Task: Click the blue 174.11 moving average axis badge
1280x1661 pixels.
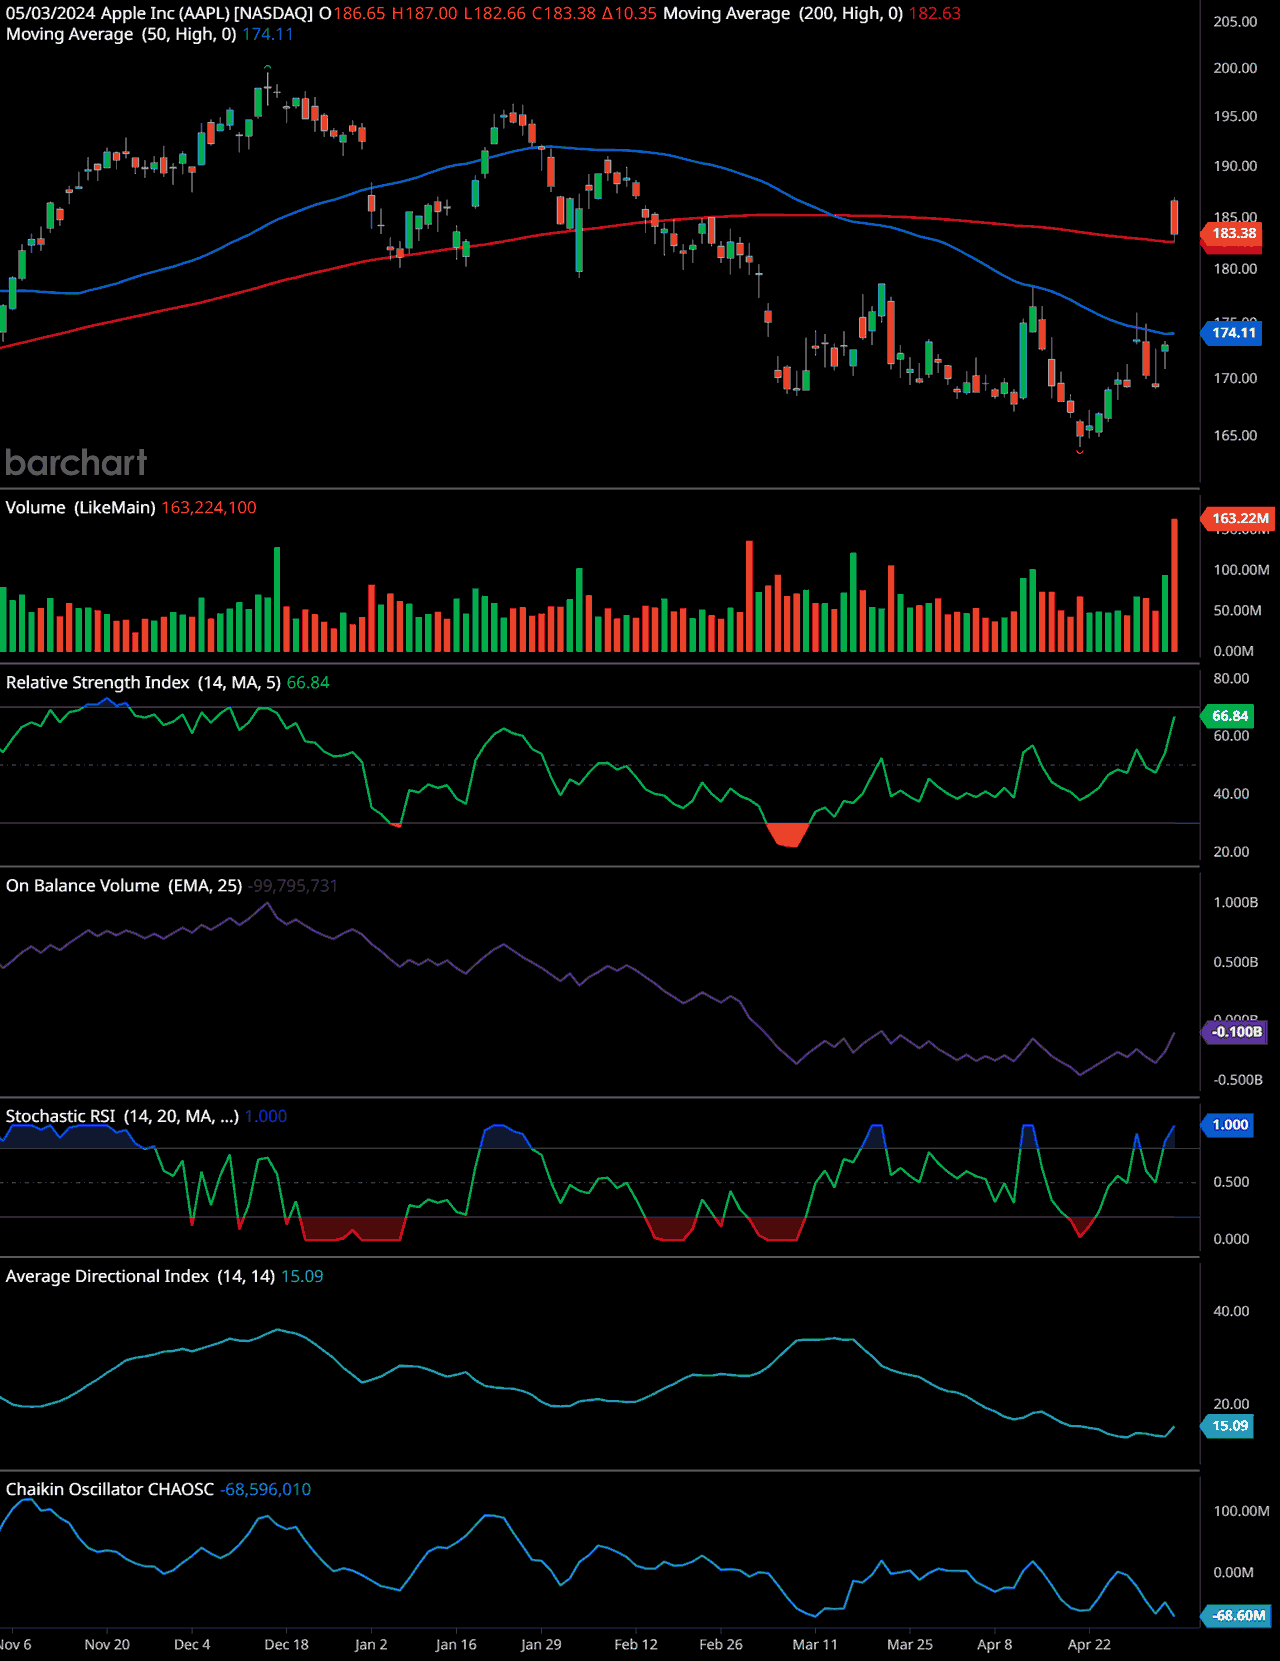Action: click(1233, 333)
